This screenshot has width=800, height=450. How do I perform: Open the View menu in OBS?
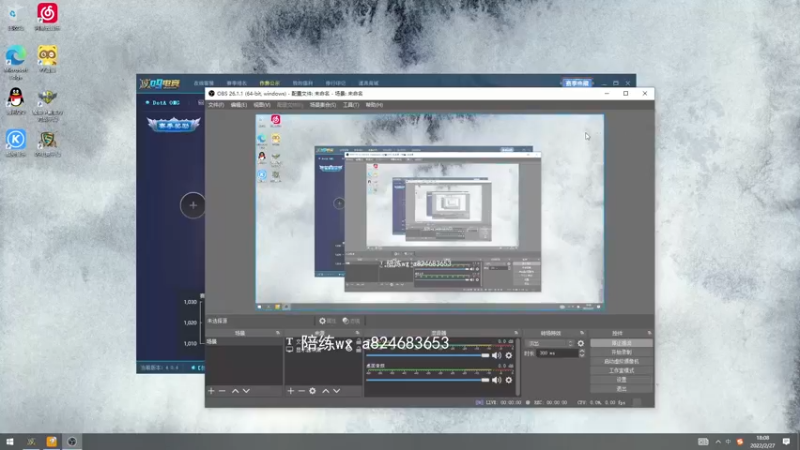(x=262, y=105)
